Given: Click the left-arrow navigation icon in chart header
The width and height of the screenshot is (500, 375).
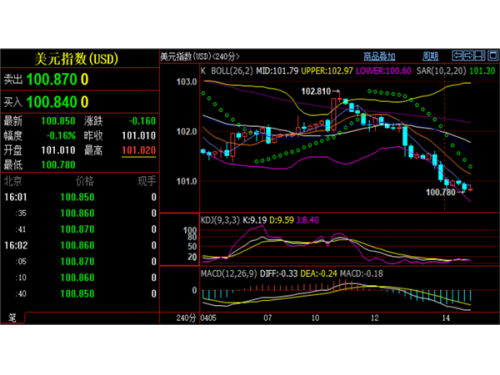Looking at the screenshot, I should click(457, 56).
